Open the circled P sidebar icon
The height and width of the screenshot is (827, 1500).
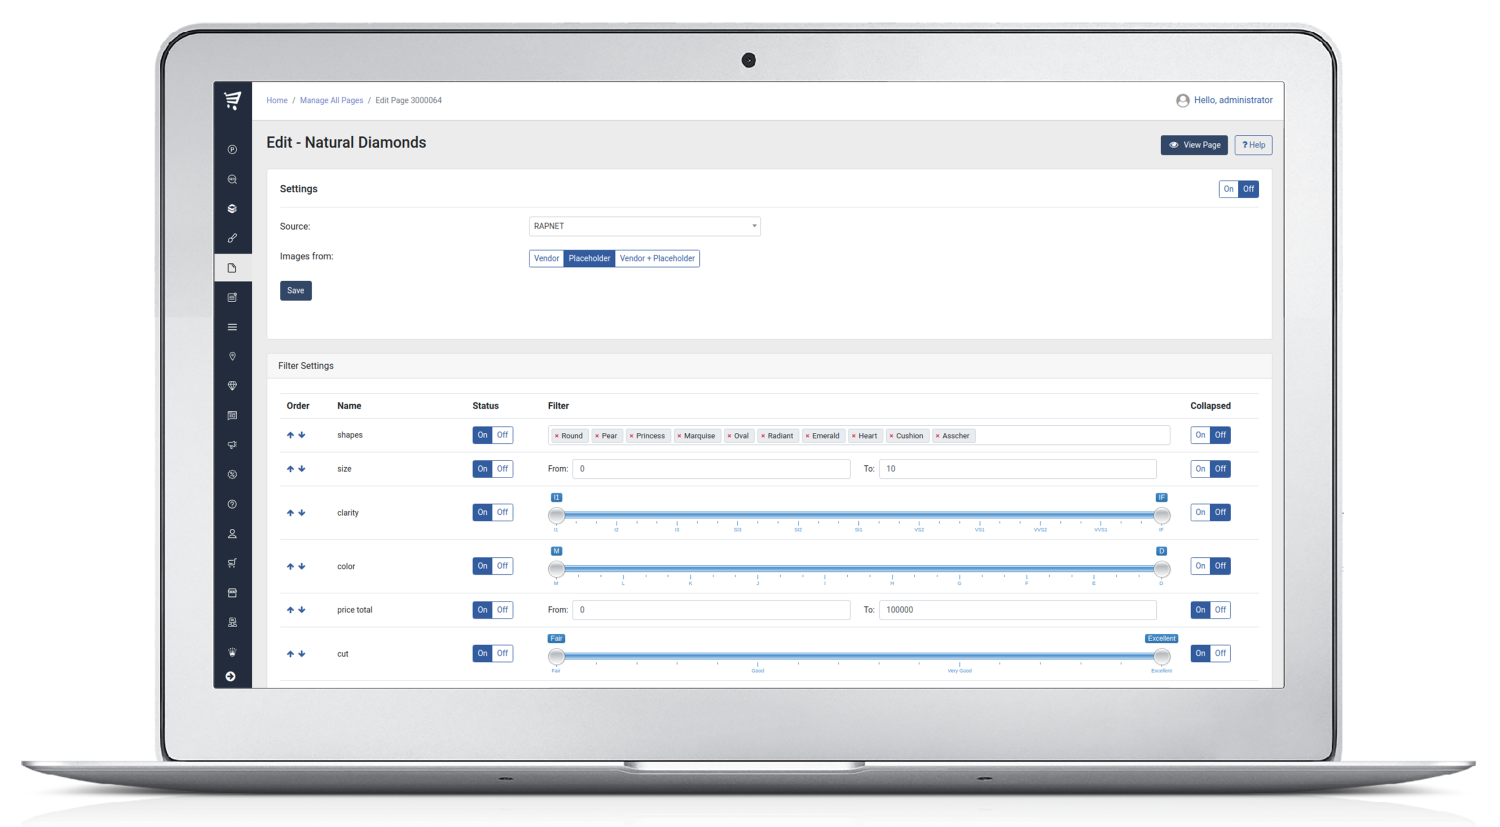tap(232, 150)
